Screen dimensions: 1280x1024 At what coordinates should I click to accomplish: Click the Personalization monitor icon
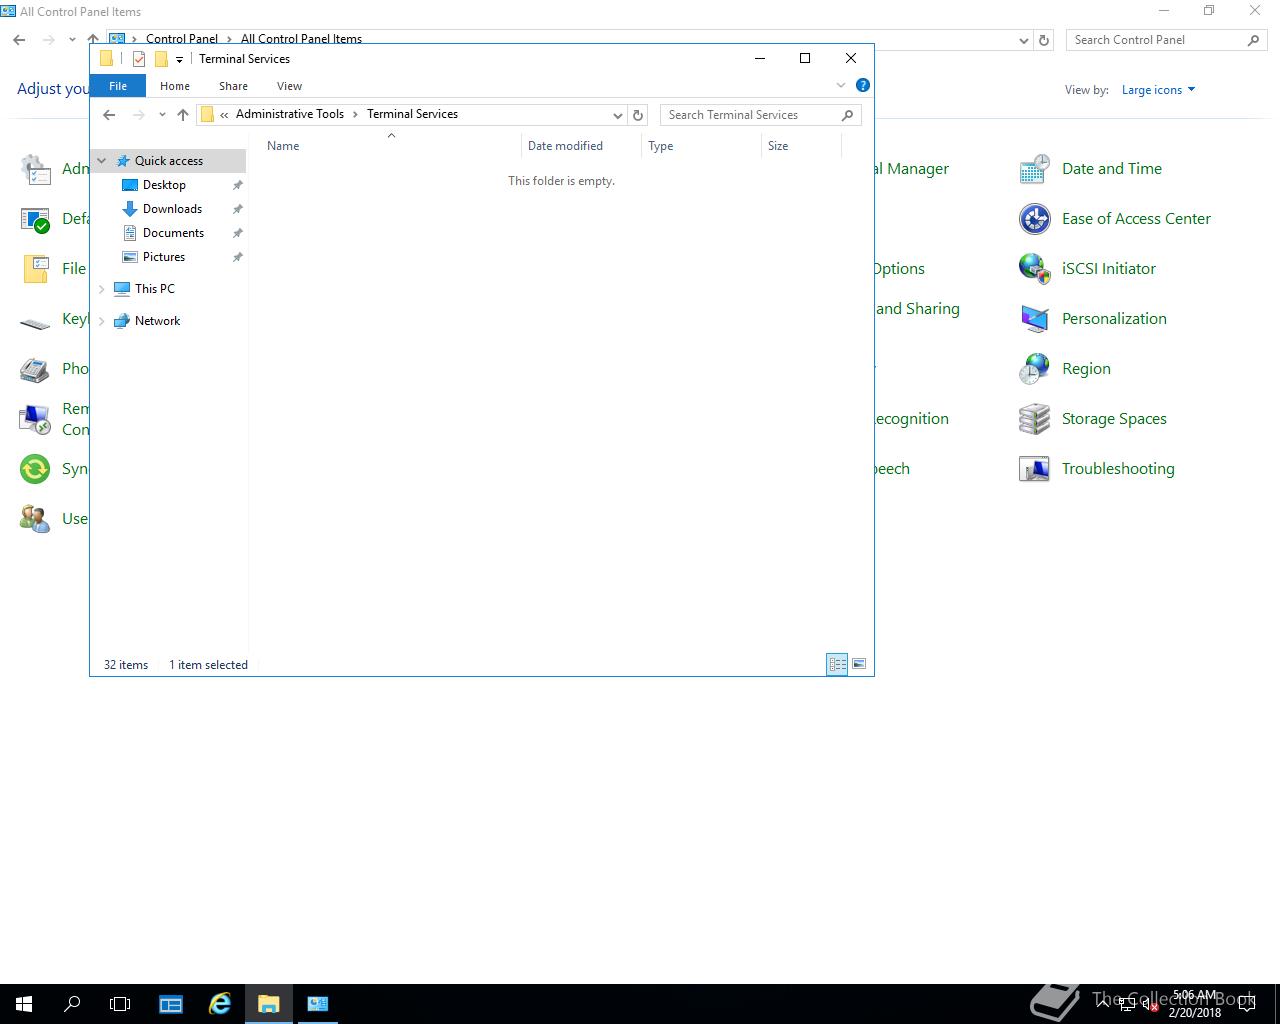pos(1034,319)
